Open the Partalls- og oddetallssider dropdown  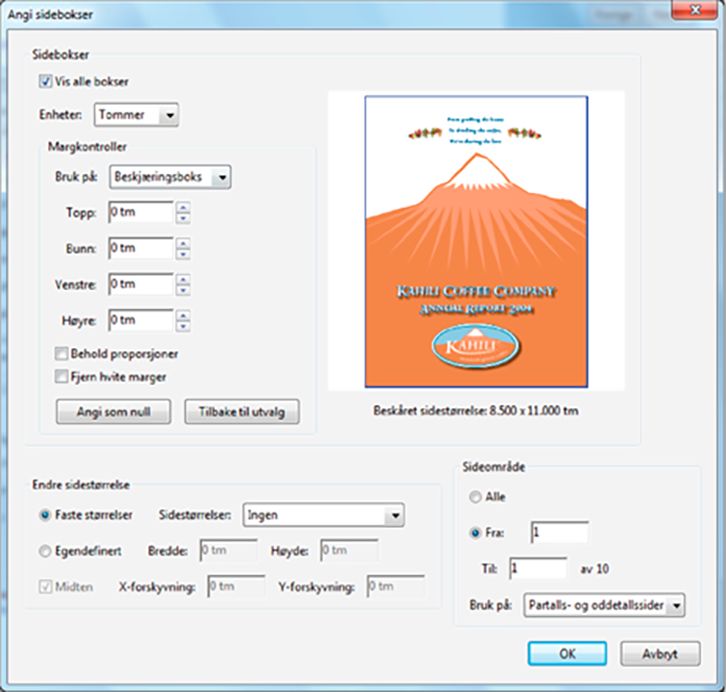tap(604, 605)
